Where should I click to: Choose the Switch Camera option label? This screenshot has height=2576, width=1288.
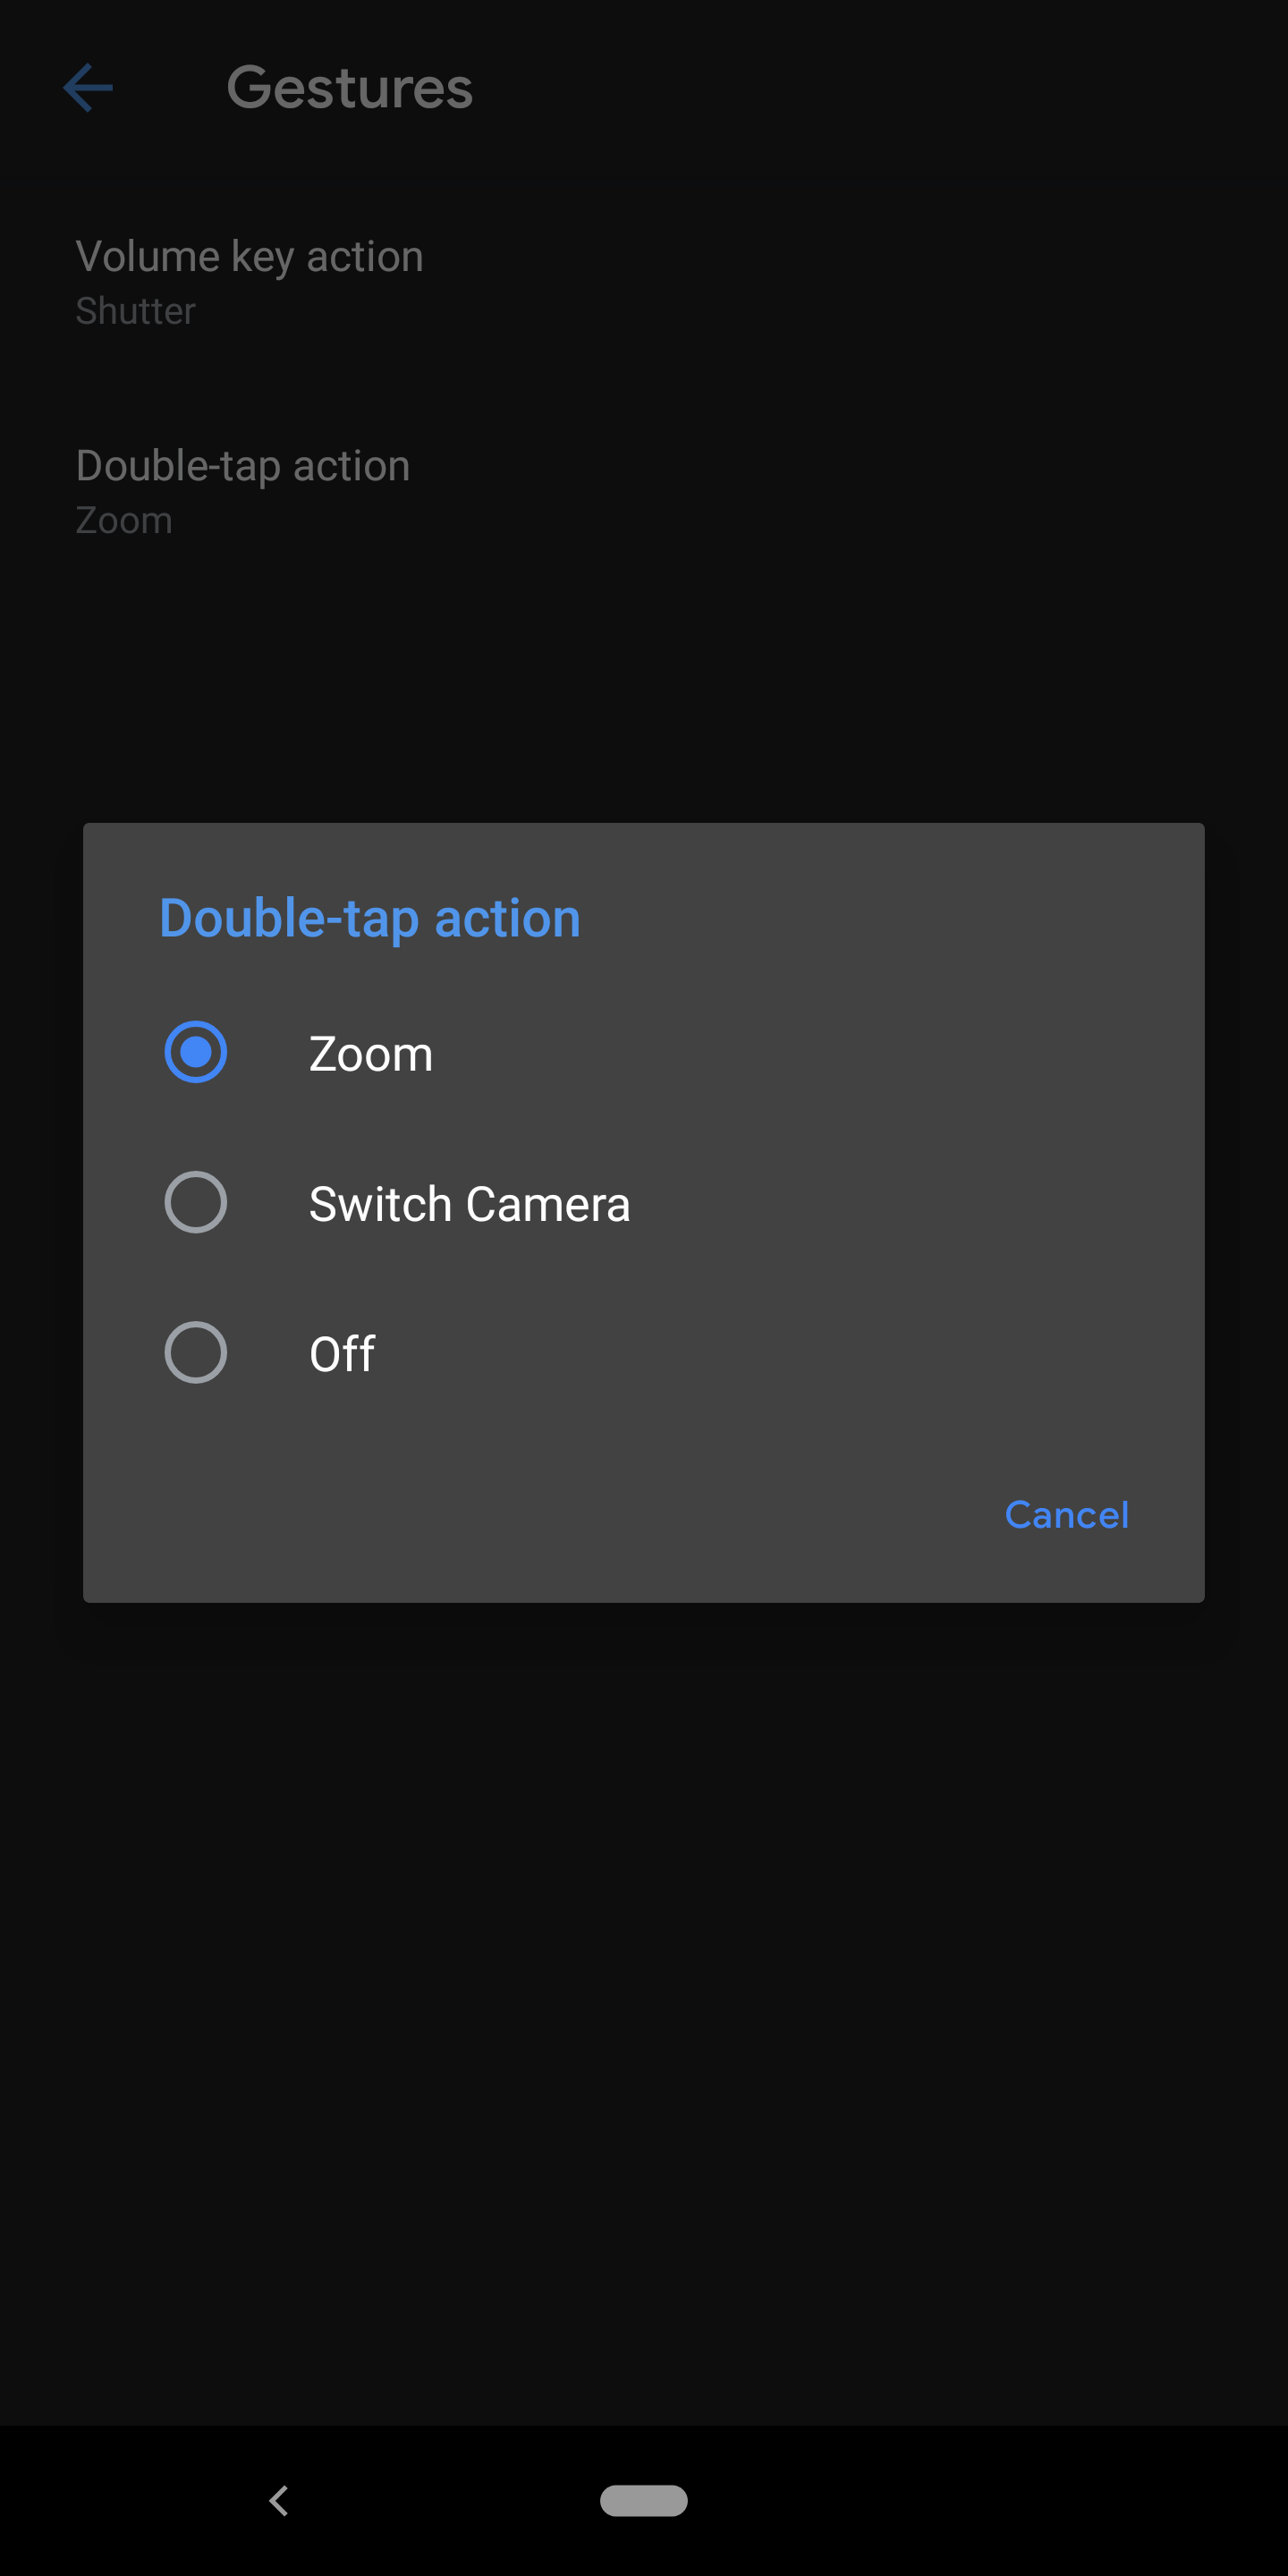(x=469, y=1204)
